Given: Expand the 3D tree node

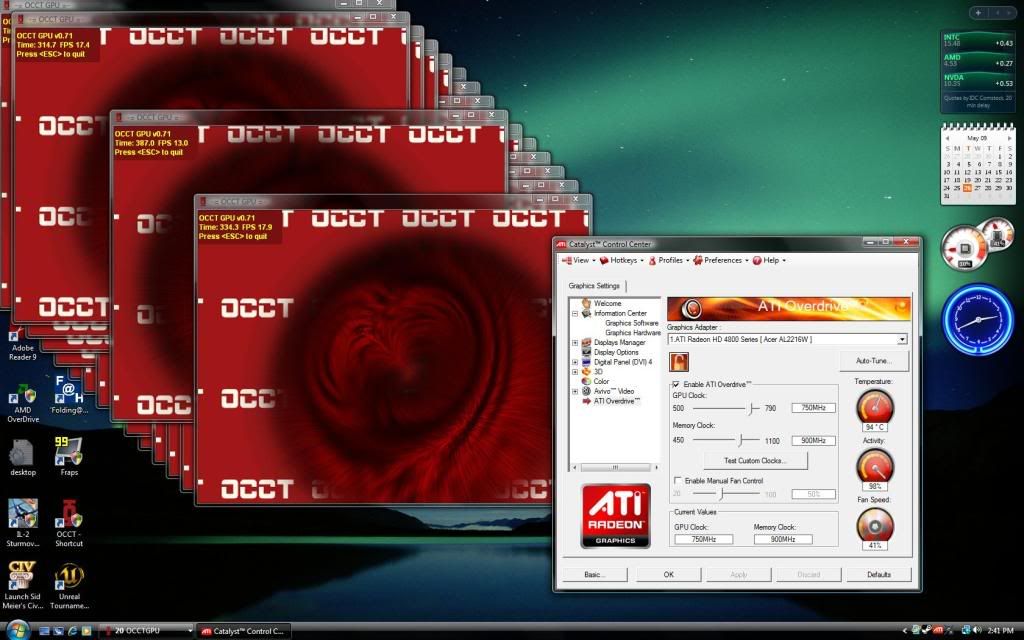Looking at the screenshot, I should [575, 372].
